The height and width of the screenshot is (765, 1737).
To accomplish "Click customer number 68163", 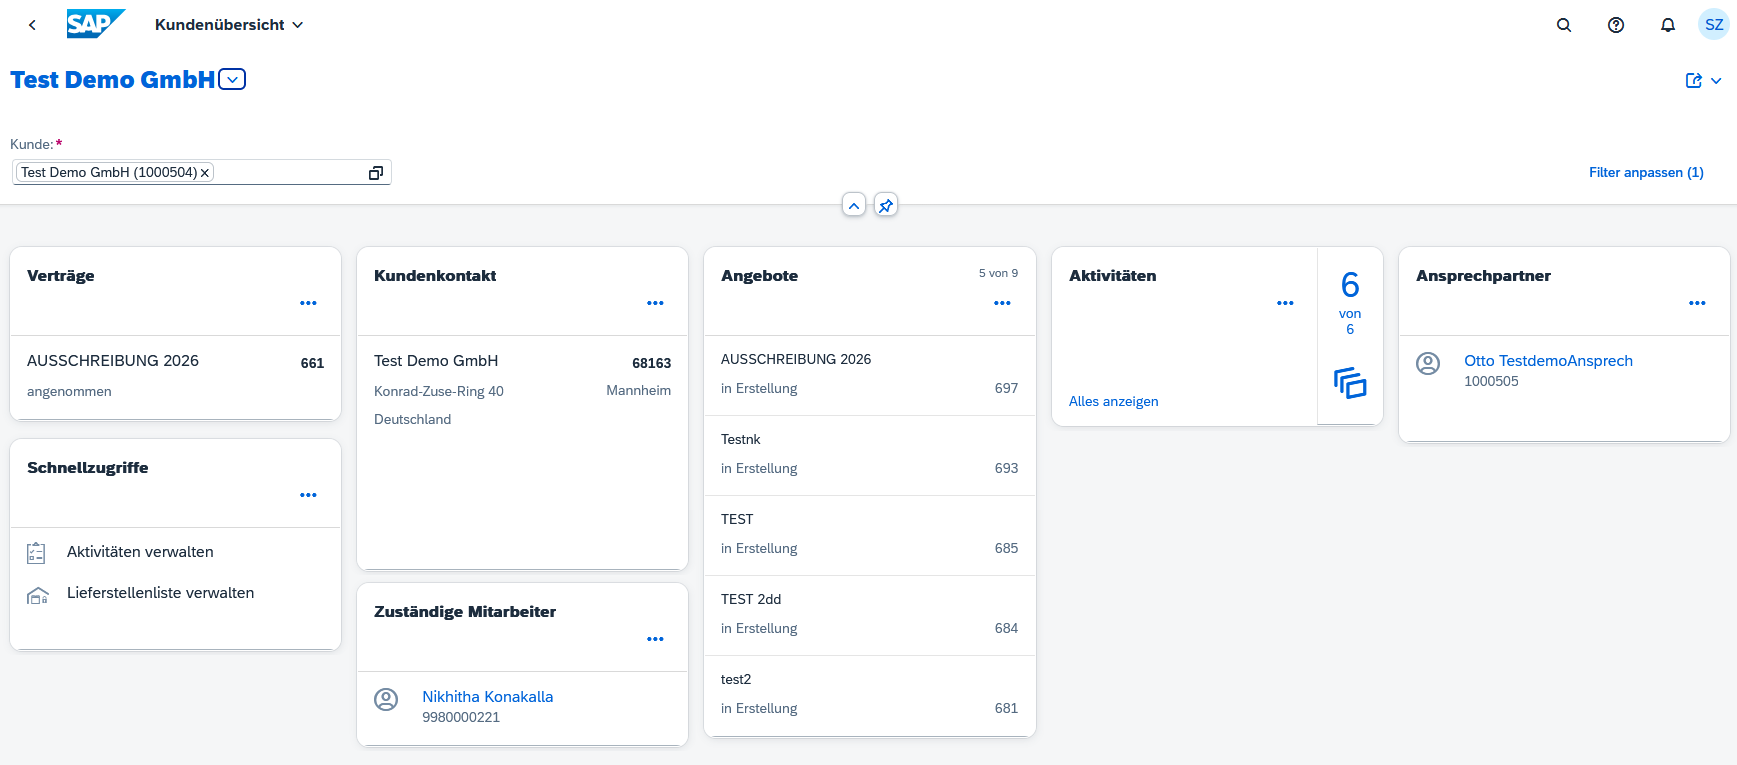I will pyautogui.click(x=651, y=363).
